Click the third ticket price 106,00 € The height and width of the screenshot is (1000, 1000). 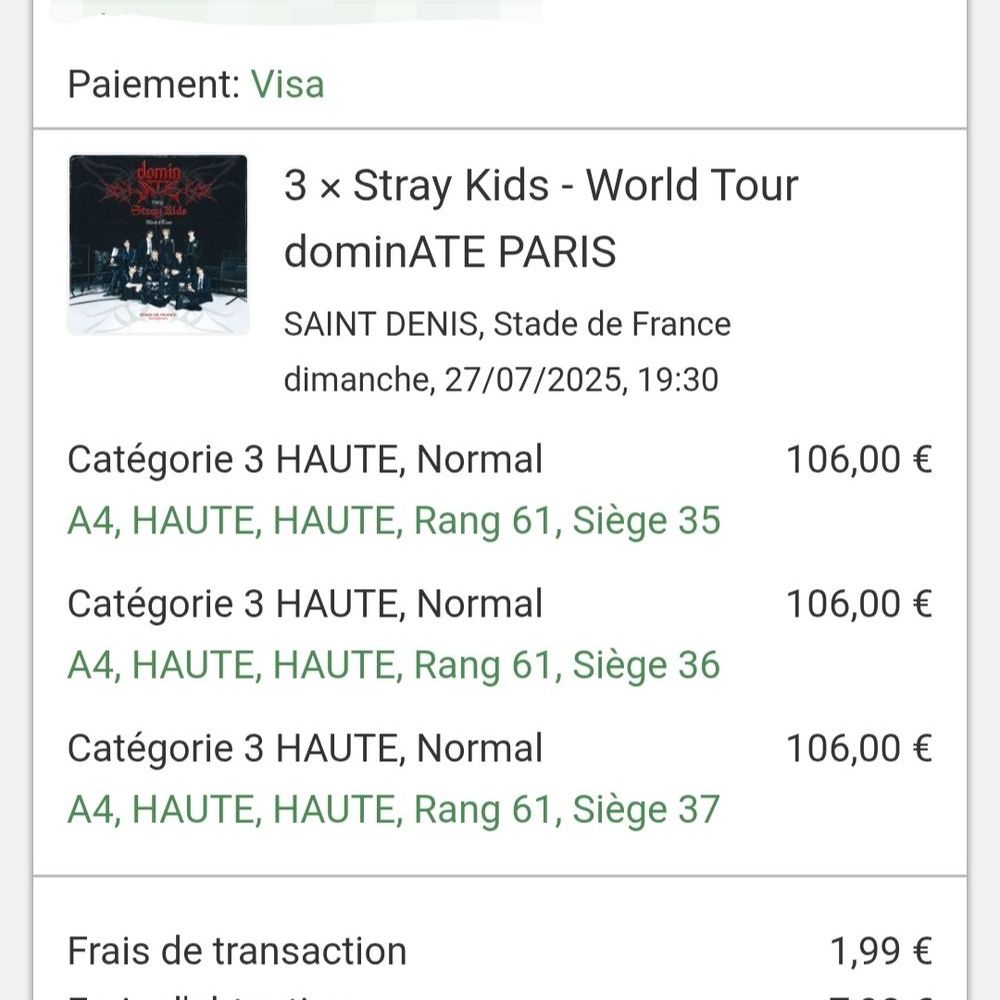(x=859, y=749)
